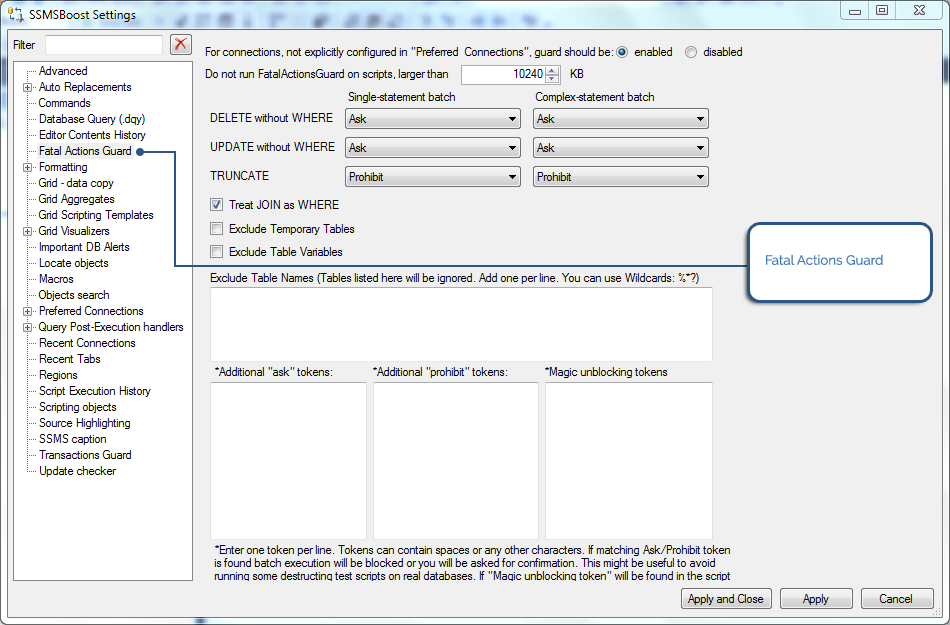Open Grid - data copy settings
Screen dimensions: 950x625
click(76, 183)
